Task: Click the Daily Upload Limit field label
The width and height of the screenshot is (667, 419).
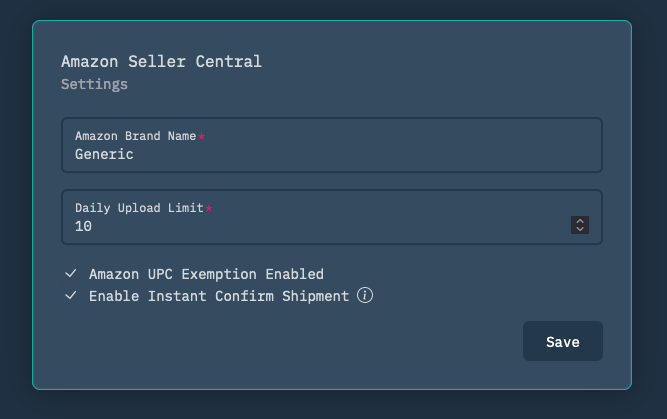Action: point(139,208)
